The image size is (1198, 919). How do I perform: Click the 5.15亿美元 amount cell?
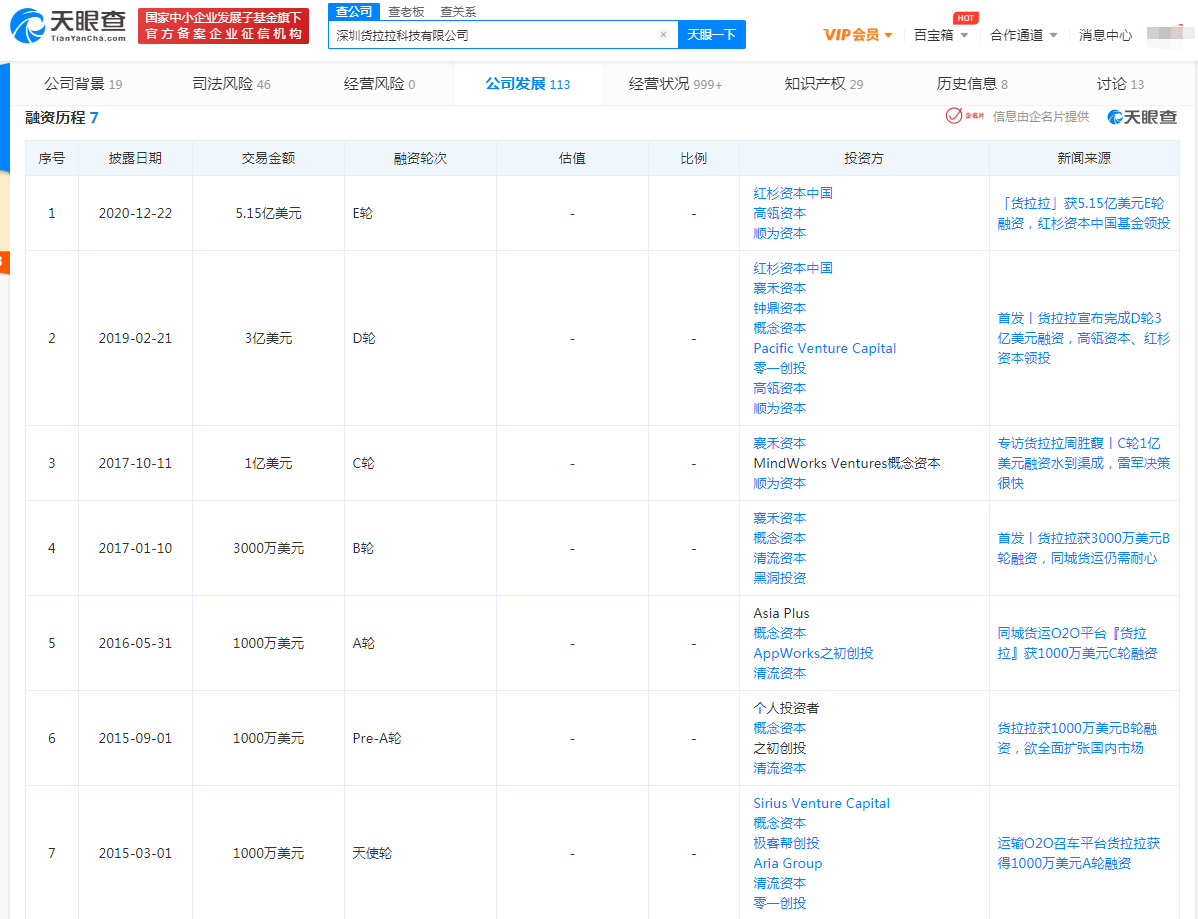coord(268,213)
